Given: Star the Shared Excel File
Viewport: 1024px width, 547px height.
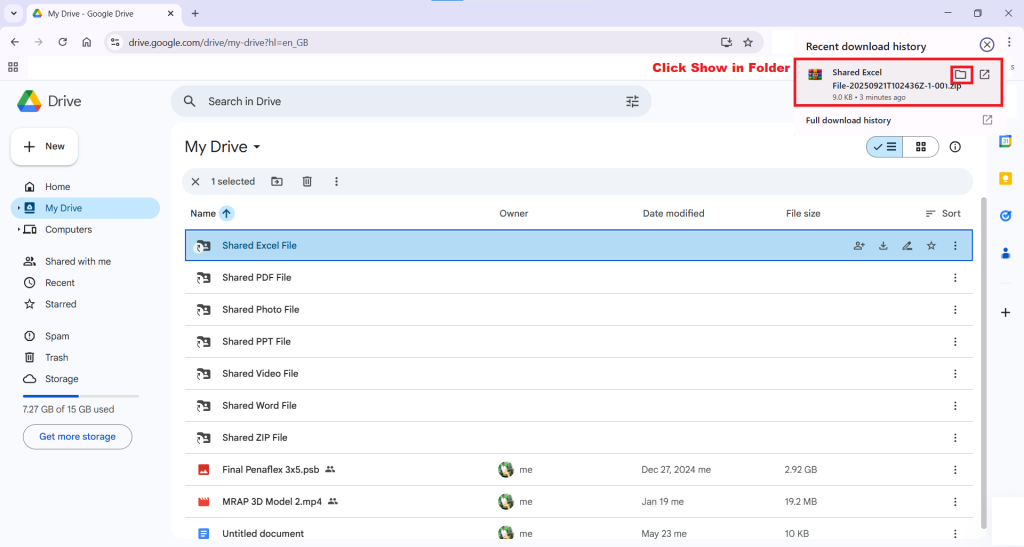Looking at the screenshot, I should [x=931, y=246].
